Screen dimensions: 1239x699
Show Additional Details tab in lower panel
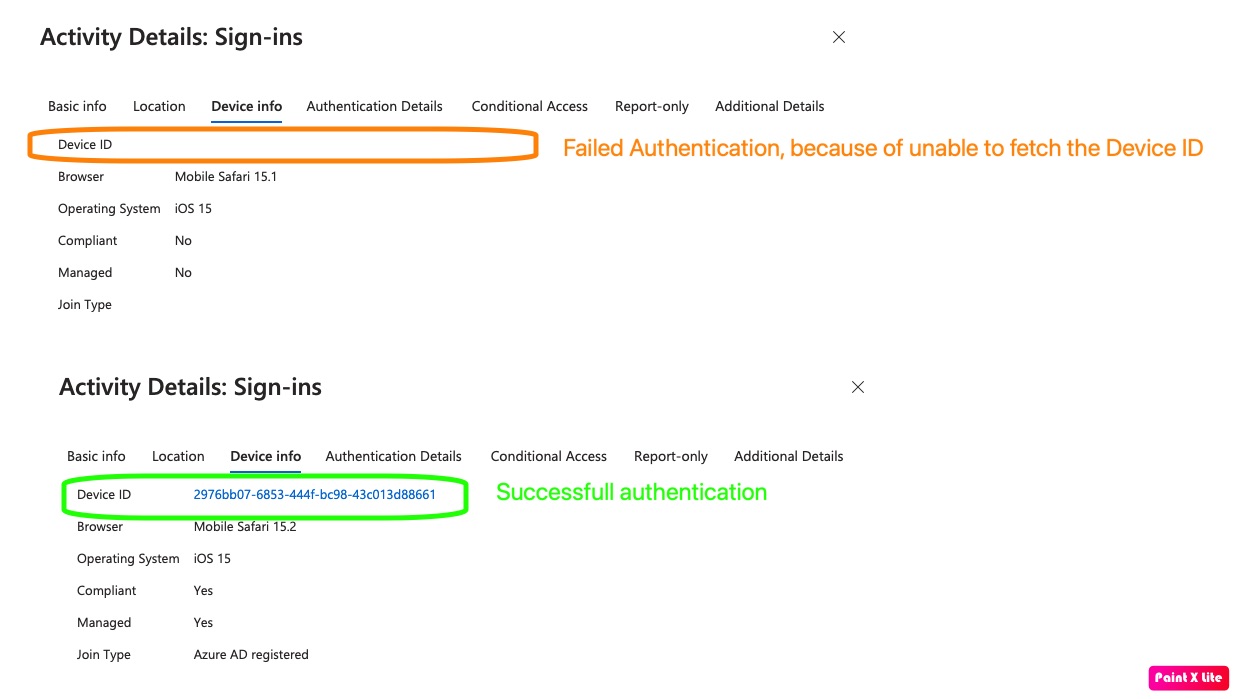pos(788,456)
